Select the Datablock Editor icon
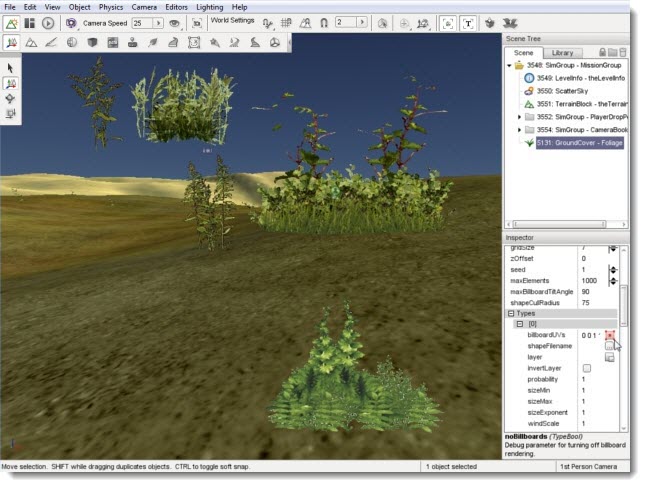 [113, 42]
